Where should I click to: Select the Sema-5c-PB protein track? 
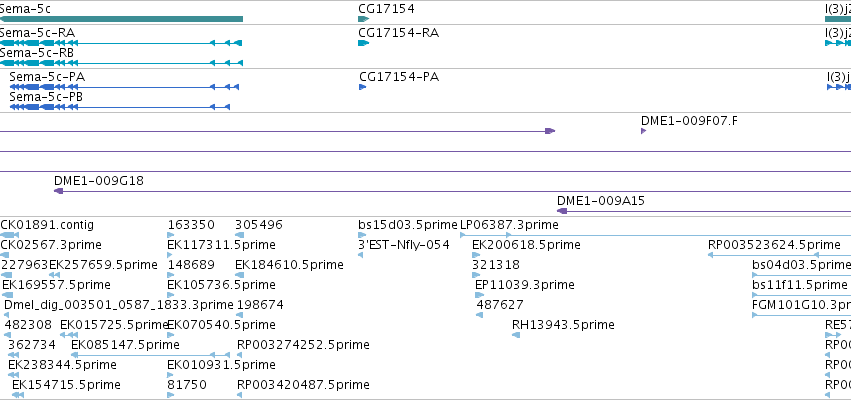point(120,107)
